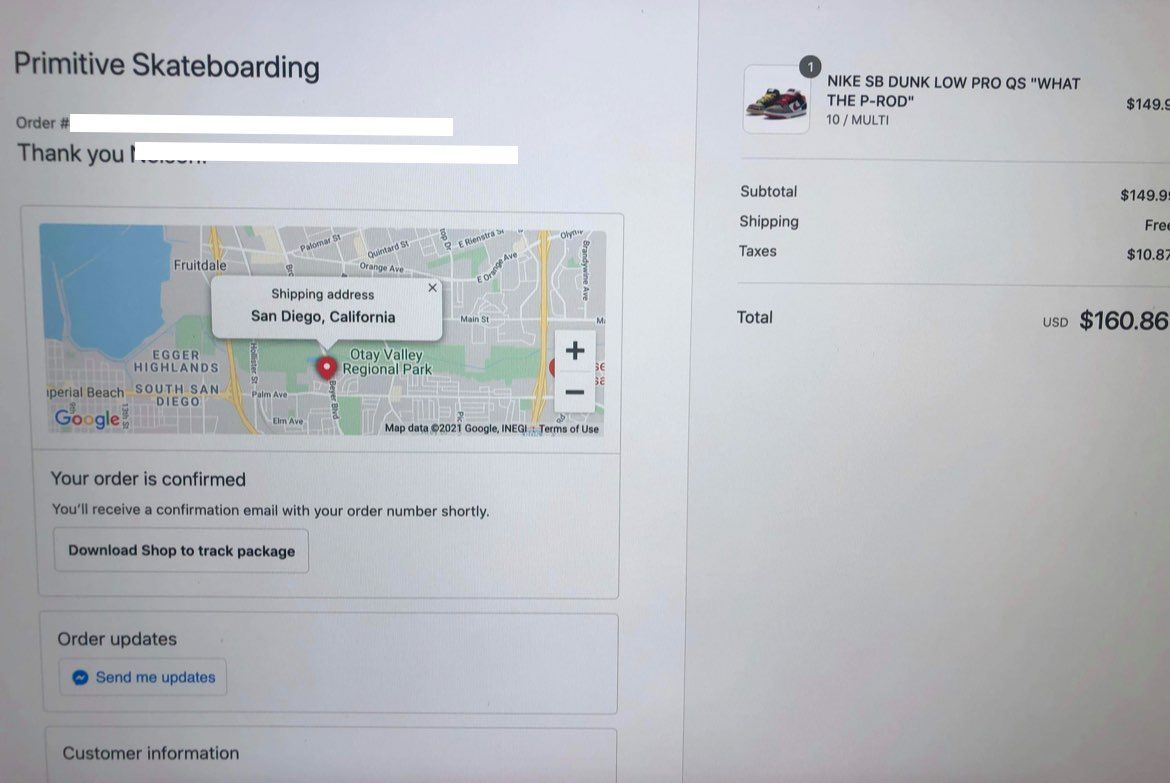
Task: Click the Send me updates button
Action: pyautogui.click(x=143, y=677)
